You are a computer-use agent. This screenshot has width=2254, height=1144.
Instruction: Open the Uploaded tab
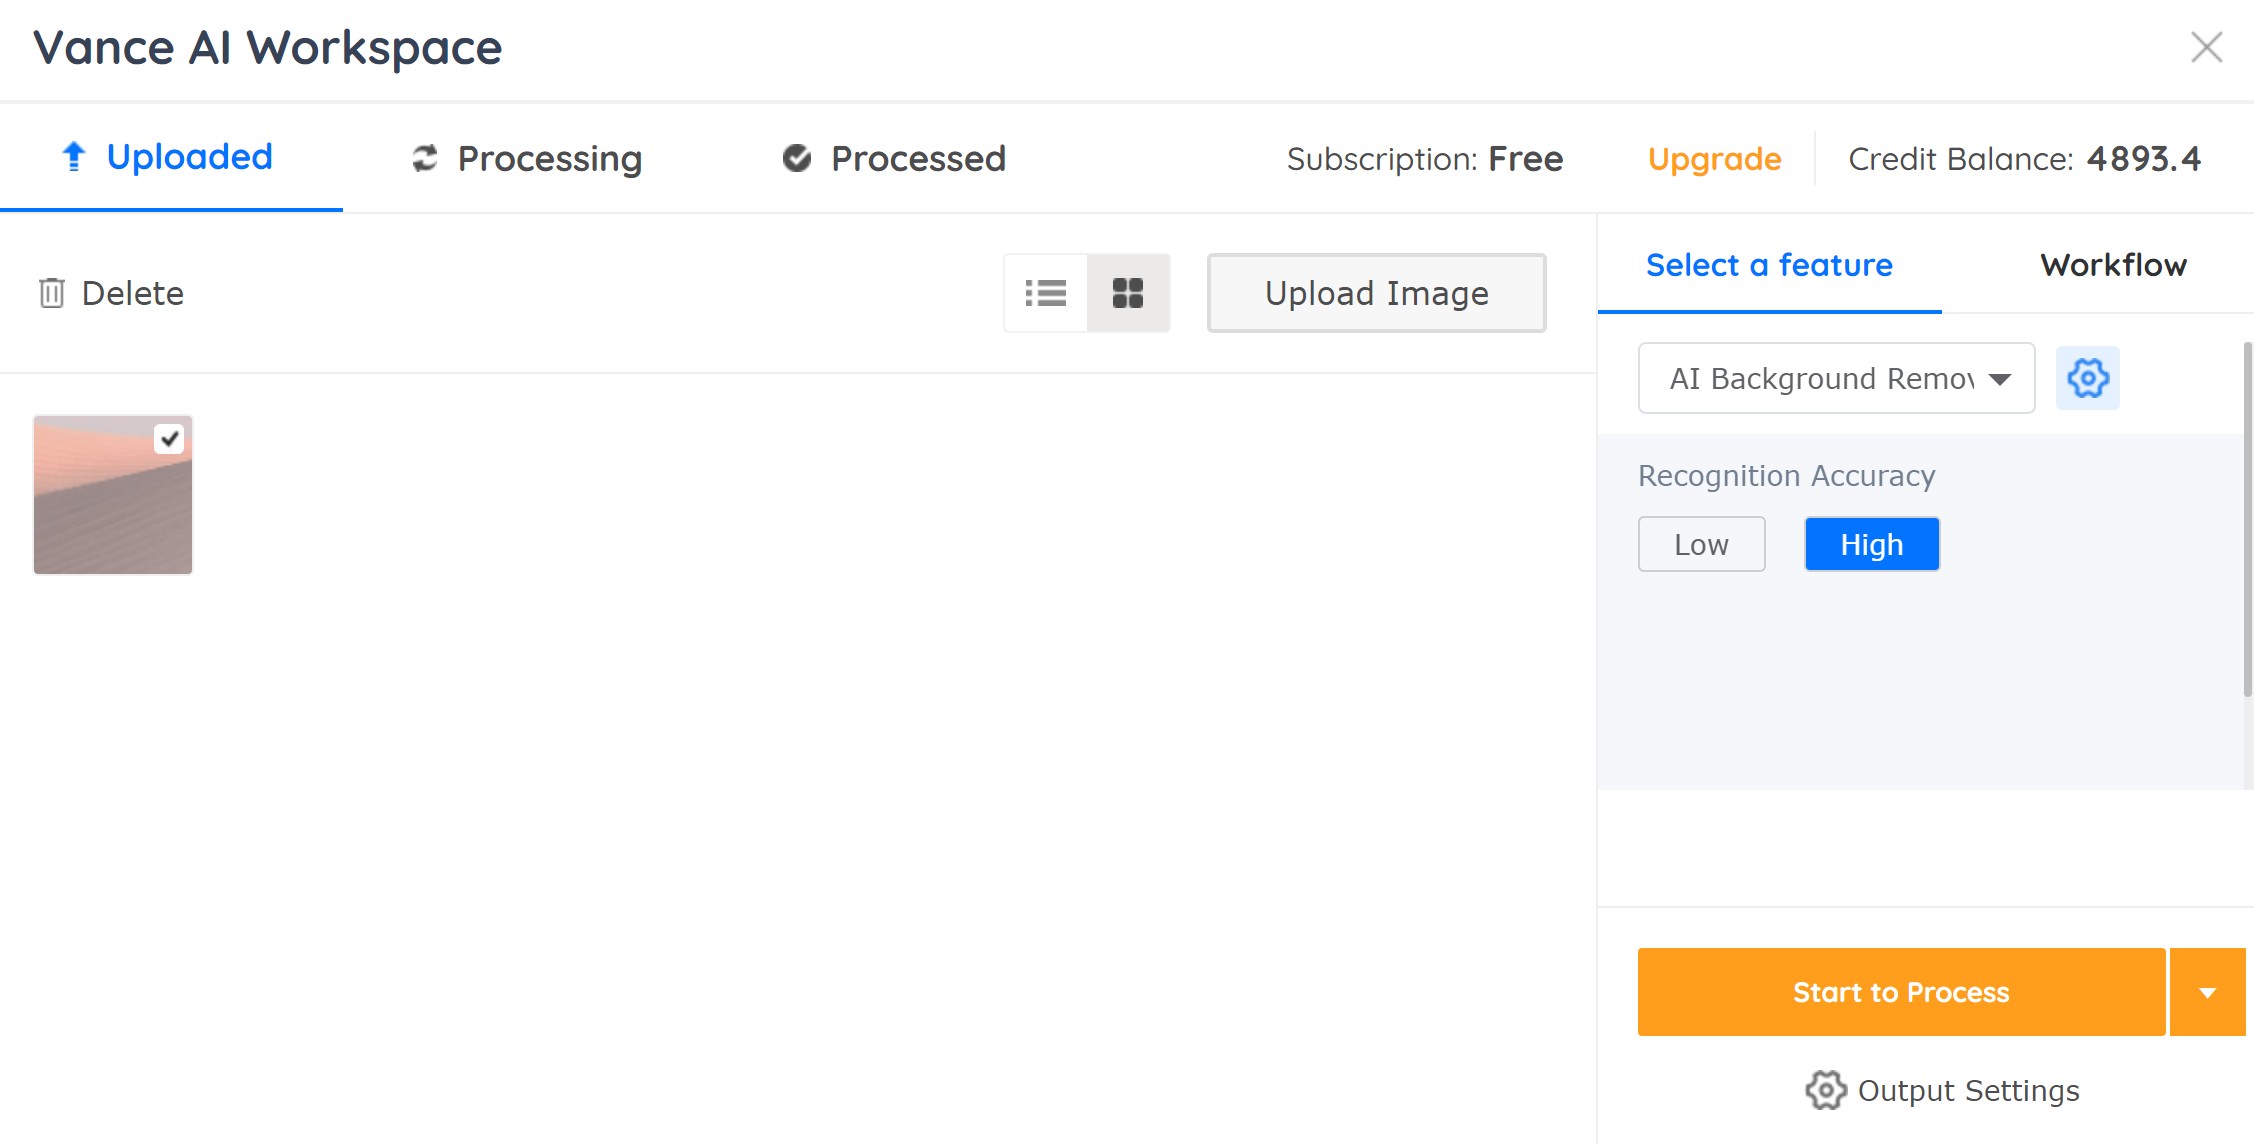(x=170, y=157)
